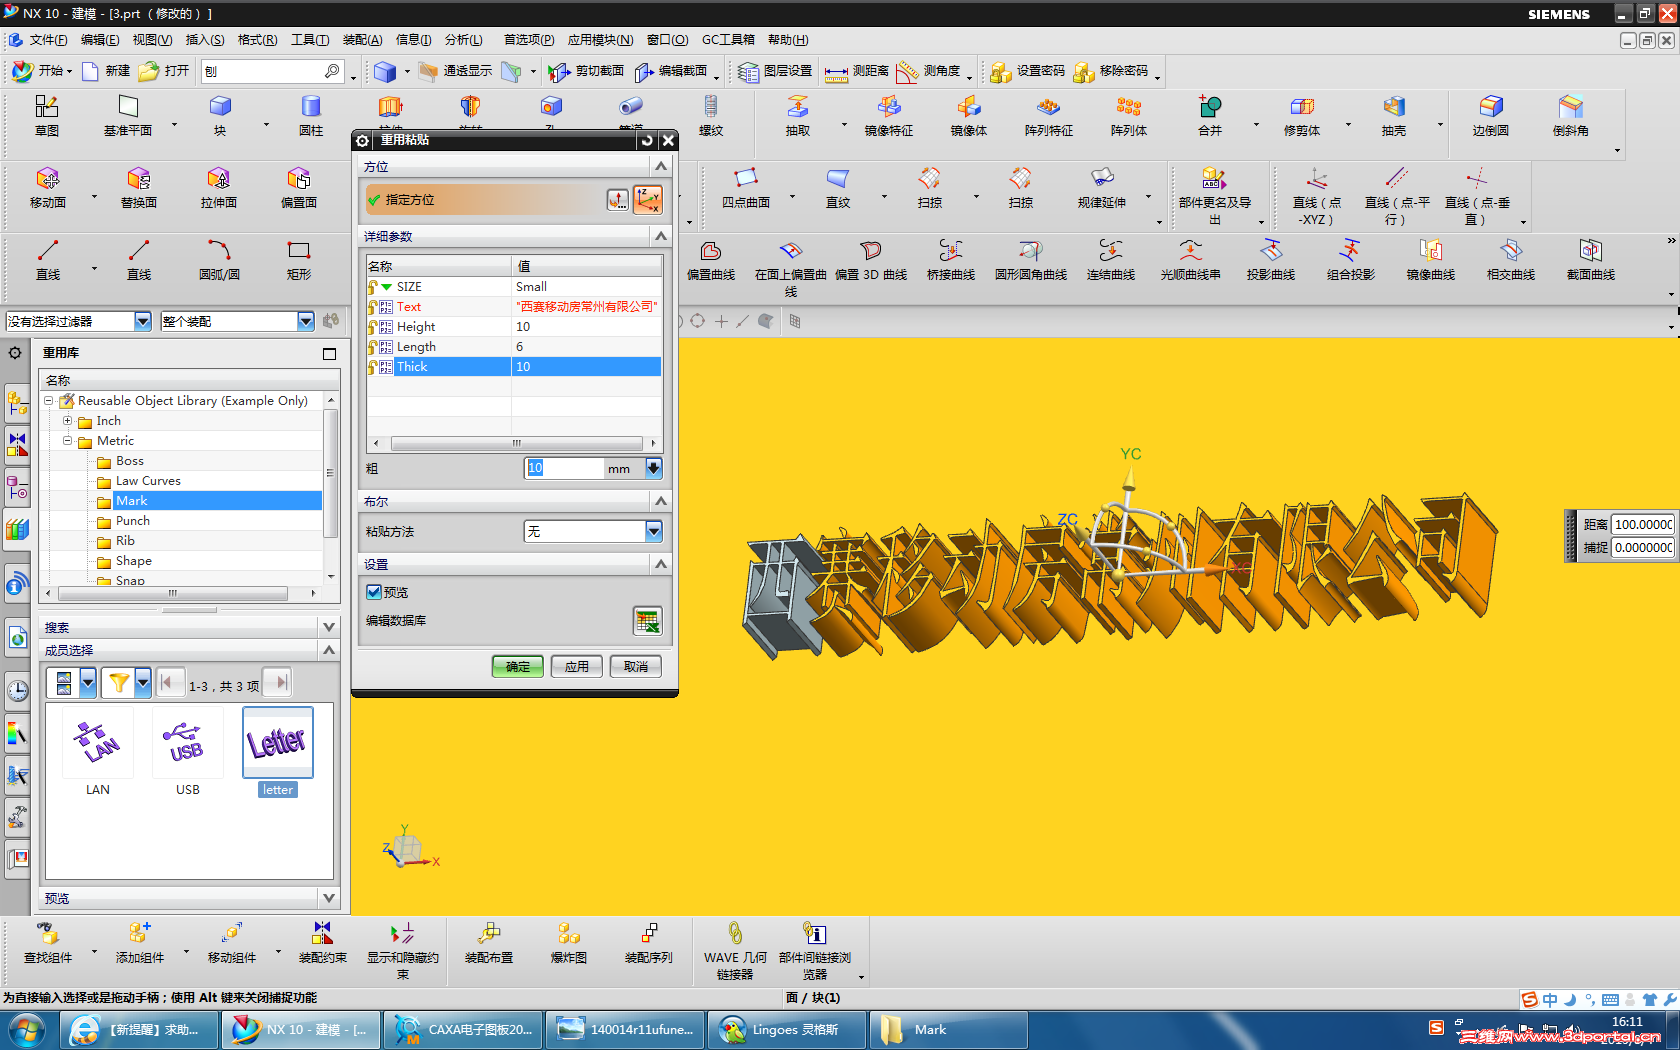Image resolution: width=1680 pixels, height=1050 pixels.
Task: Create a 圆柱 cylinder feature
Action: coord(311,116)
